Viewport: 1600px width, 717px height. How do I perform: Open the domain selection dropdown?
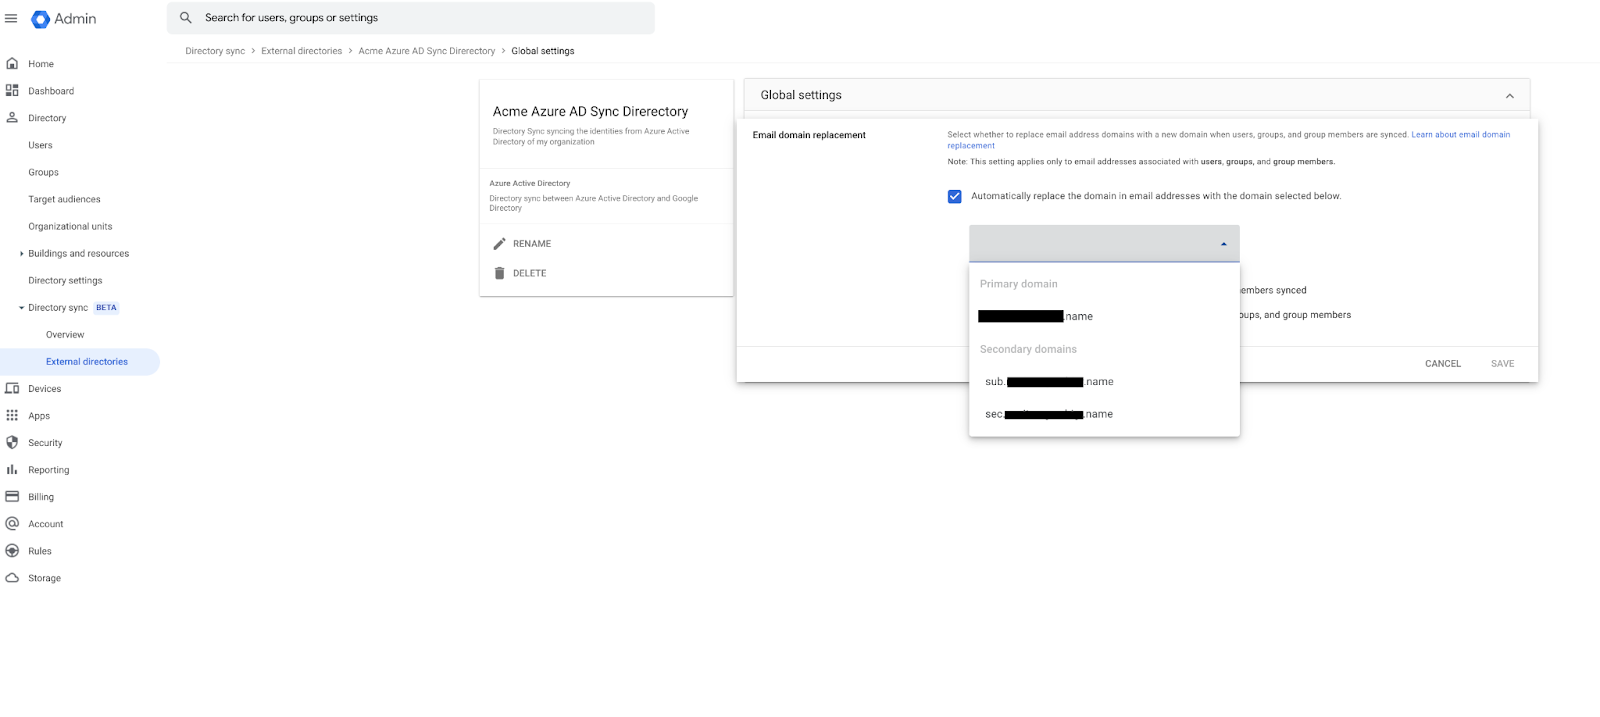(1104, 244)
